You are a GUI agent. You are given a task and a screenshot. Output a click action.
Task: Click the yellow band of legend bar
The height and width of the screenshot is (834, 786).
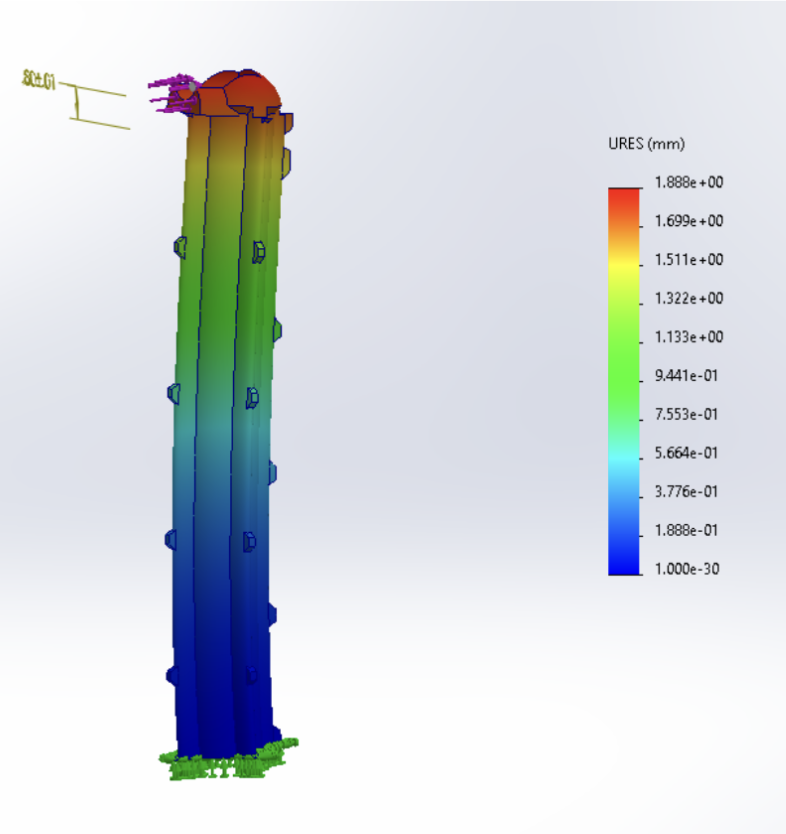click(623, 262)
